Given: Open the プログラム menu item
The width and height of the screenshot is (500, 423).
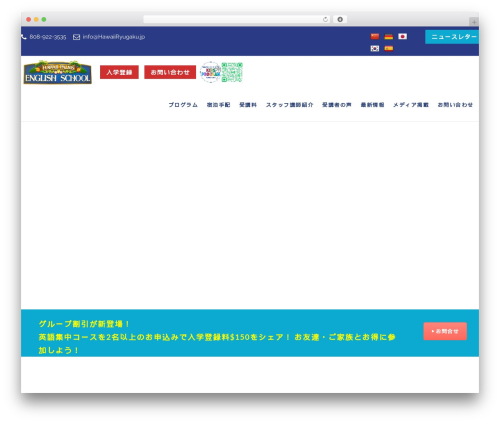Looking at the screenshot, I should (183, 105).
